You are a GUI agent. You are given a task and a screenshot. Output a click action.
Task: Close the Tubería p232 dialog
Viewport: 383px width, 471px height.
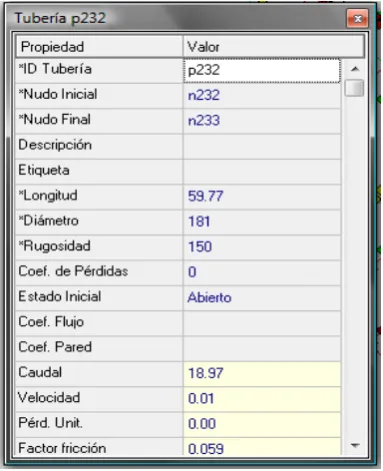pos(357,19)
